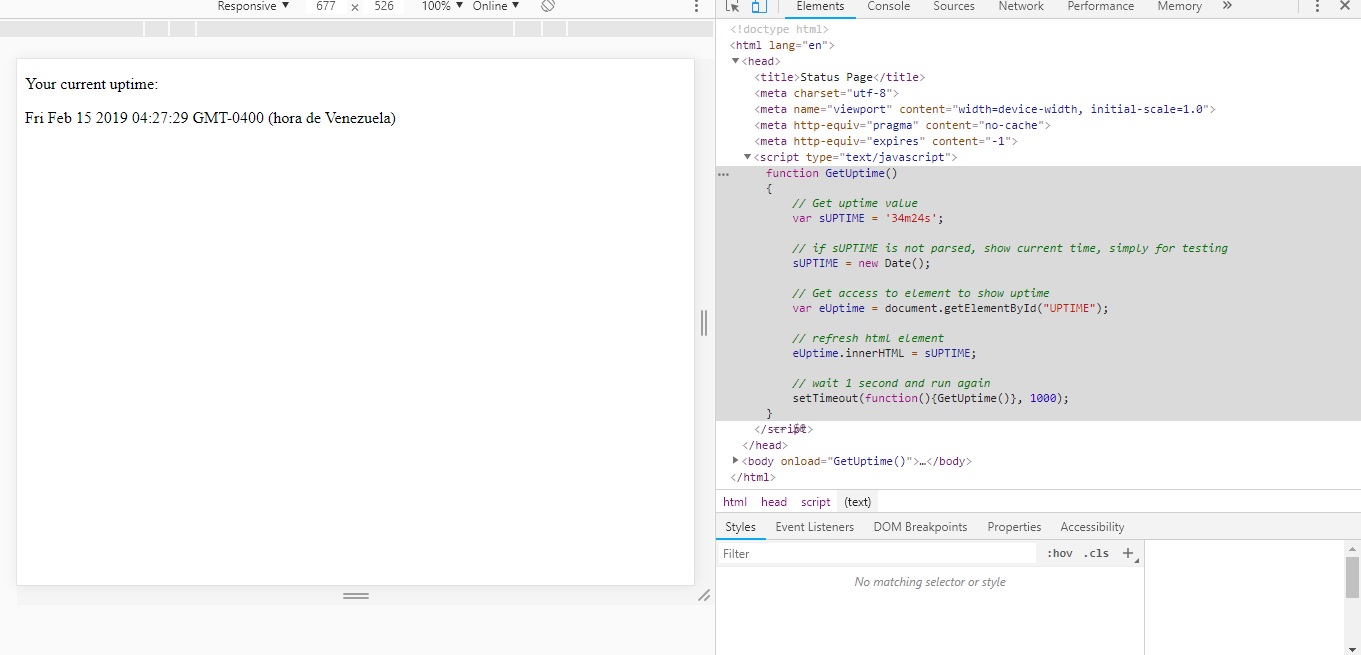
Task: Open the Event Listeners pane
Action: tap(814, 527)
